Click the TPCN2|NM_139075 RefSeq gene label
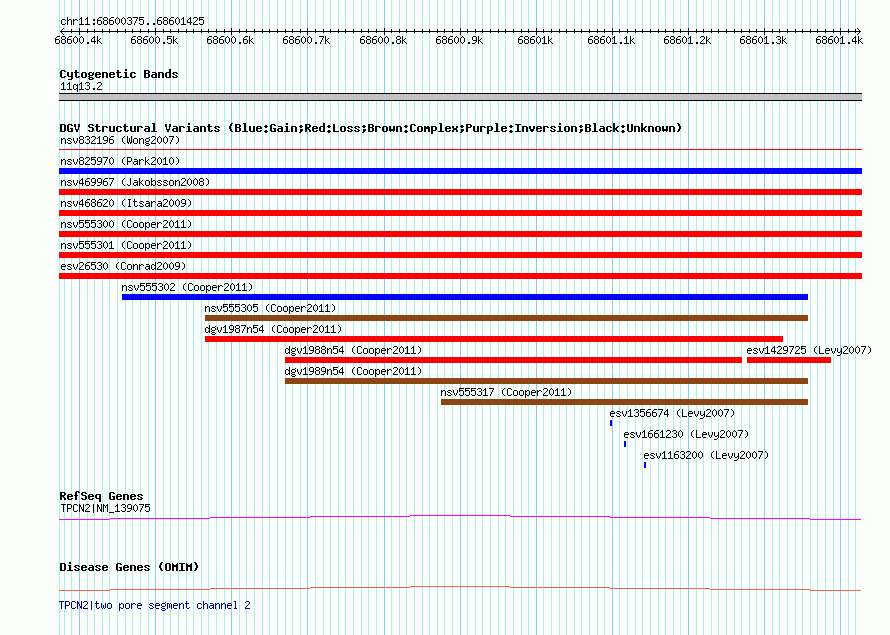The height and width of the screenshot is (635, 890). [x=106, y=508]
